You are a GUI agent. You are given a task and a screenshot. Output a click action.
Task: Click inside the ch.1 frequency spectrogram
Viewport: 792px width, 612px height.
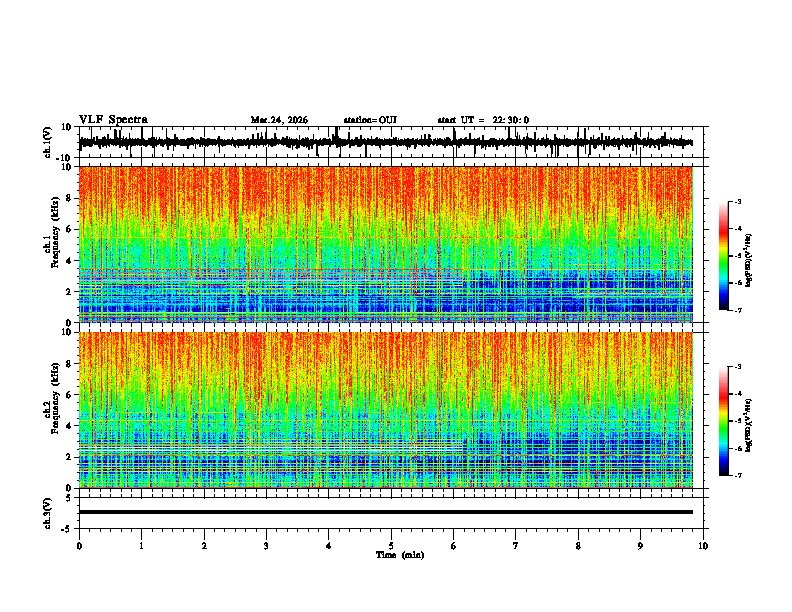click(386, 244)
